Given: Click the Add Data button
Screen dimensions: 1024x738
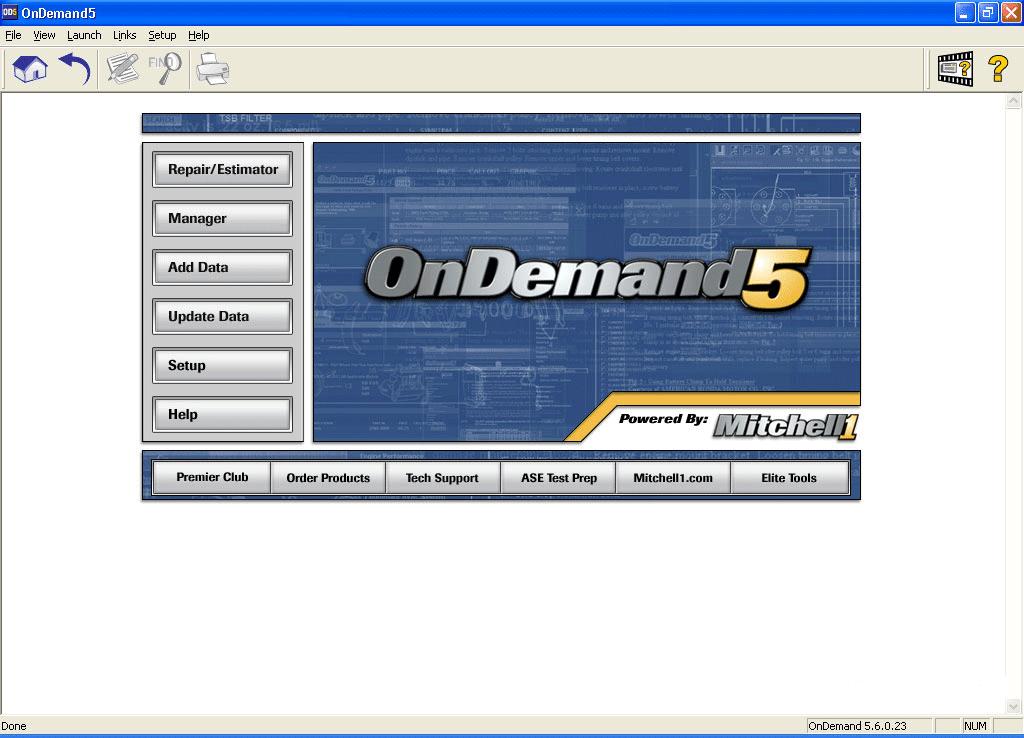Looking at the screenshot, I should click(223, 267).
